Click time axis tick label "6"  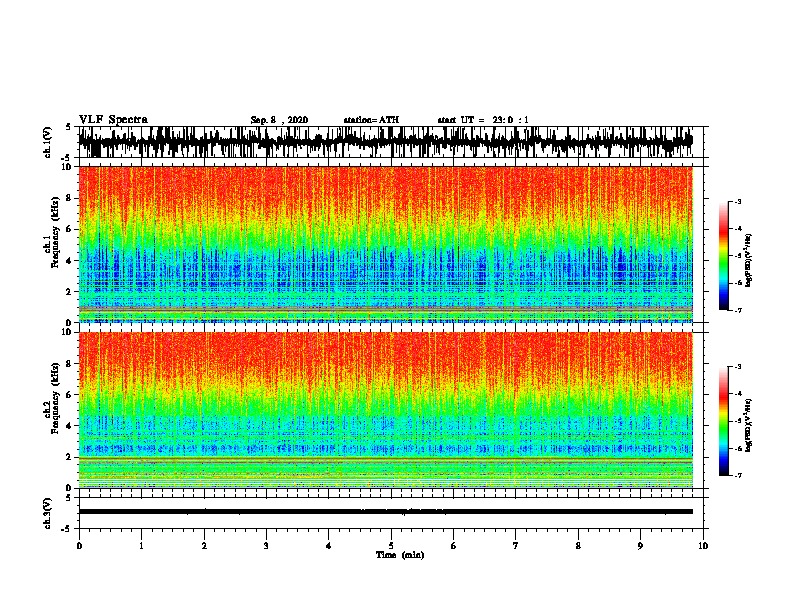coord(453,546)
